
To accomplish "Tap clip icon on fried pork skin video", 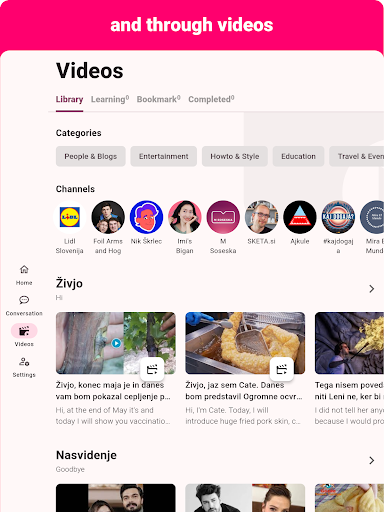I will tap(282, 369).
